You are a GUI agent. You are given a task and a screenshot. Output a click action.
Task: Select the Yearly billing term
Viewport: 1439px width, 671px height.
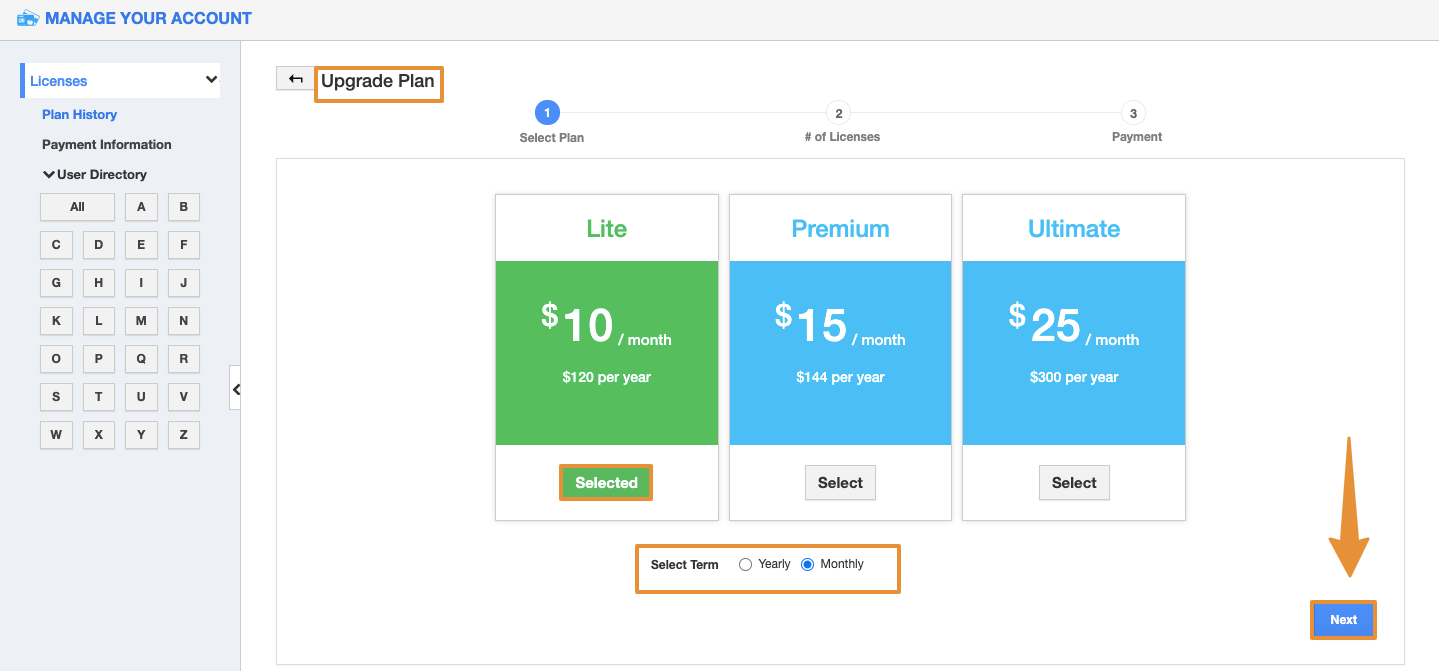click(745, 564)
